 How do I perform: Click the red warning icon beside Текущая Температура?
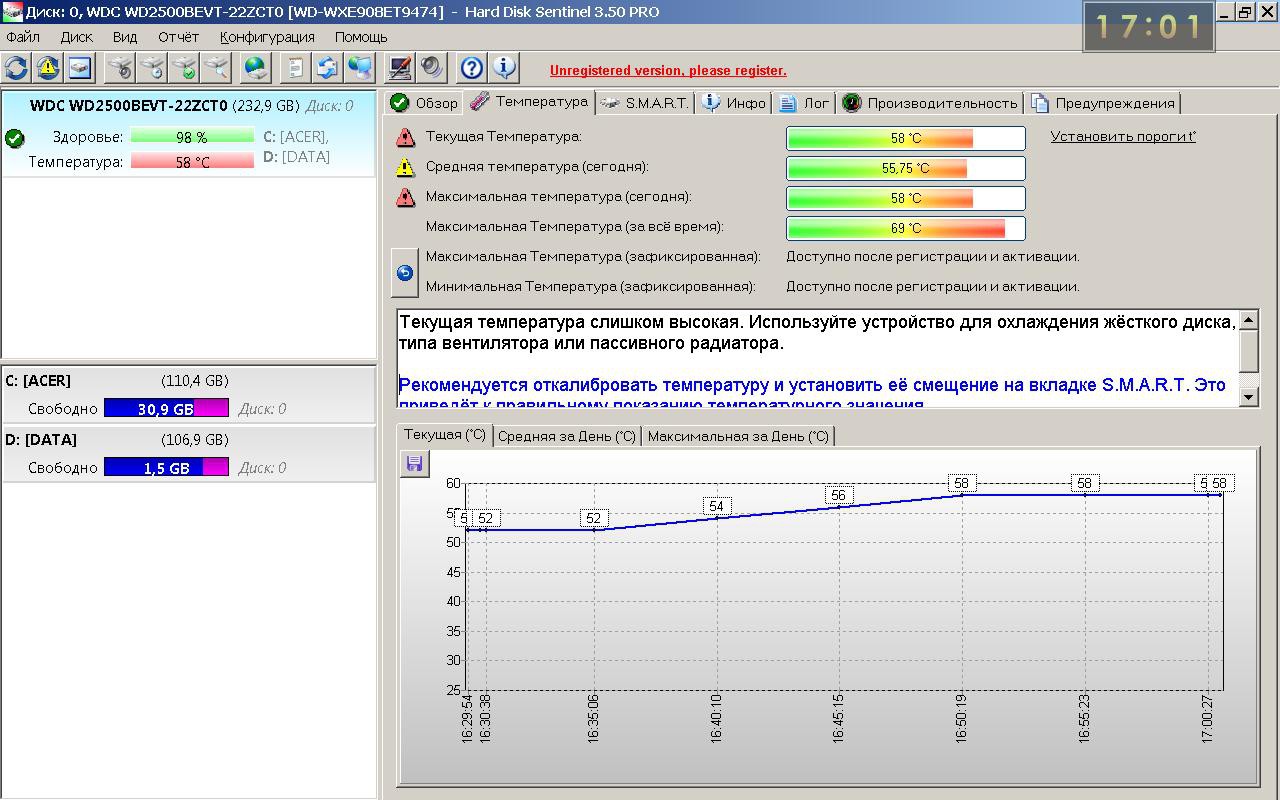click(405, 137)
